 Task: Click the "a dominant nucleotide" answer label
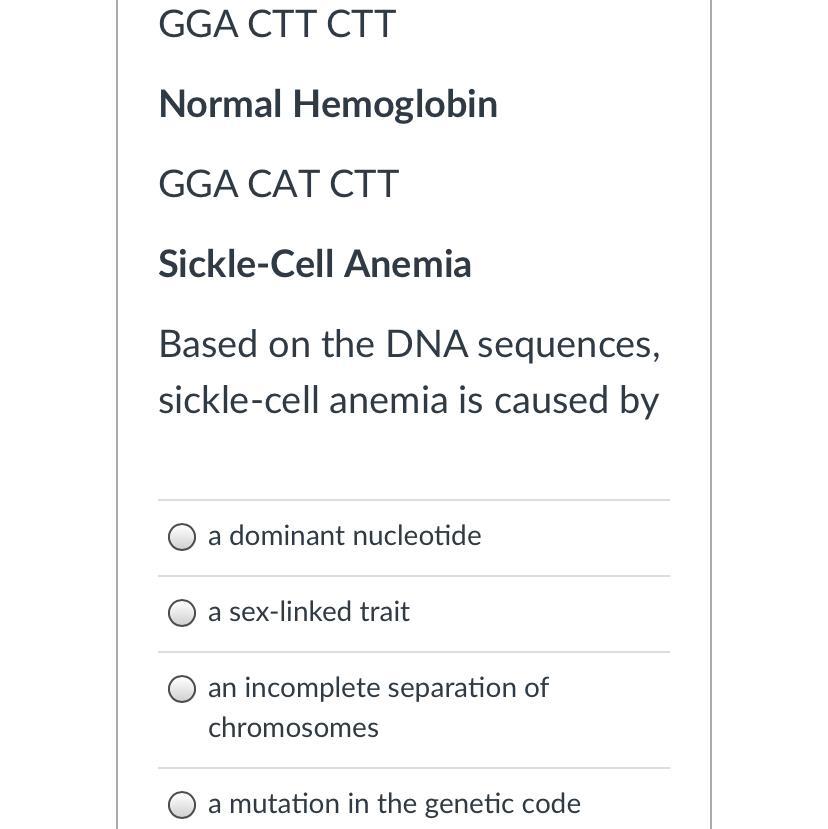tap(344, 536)
